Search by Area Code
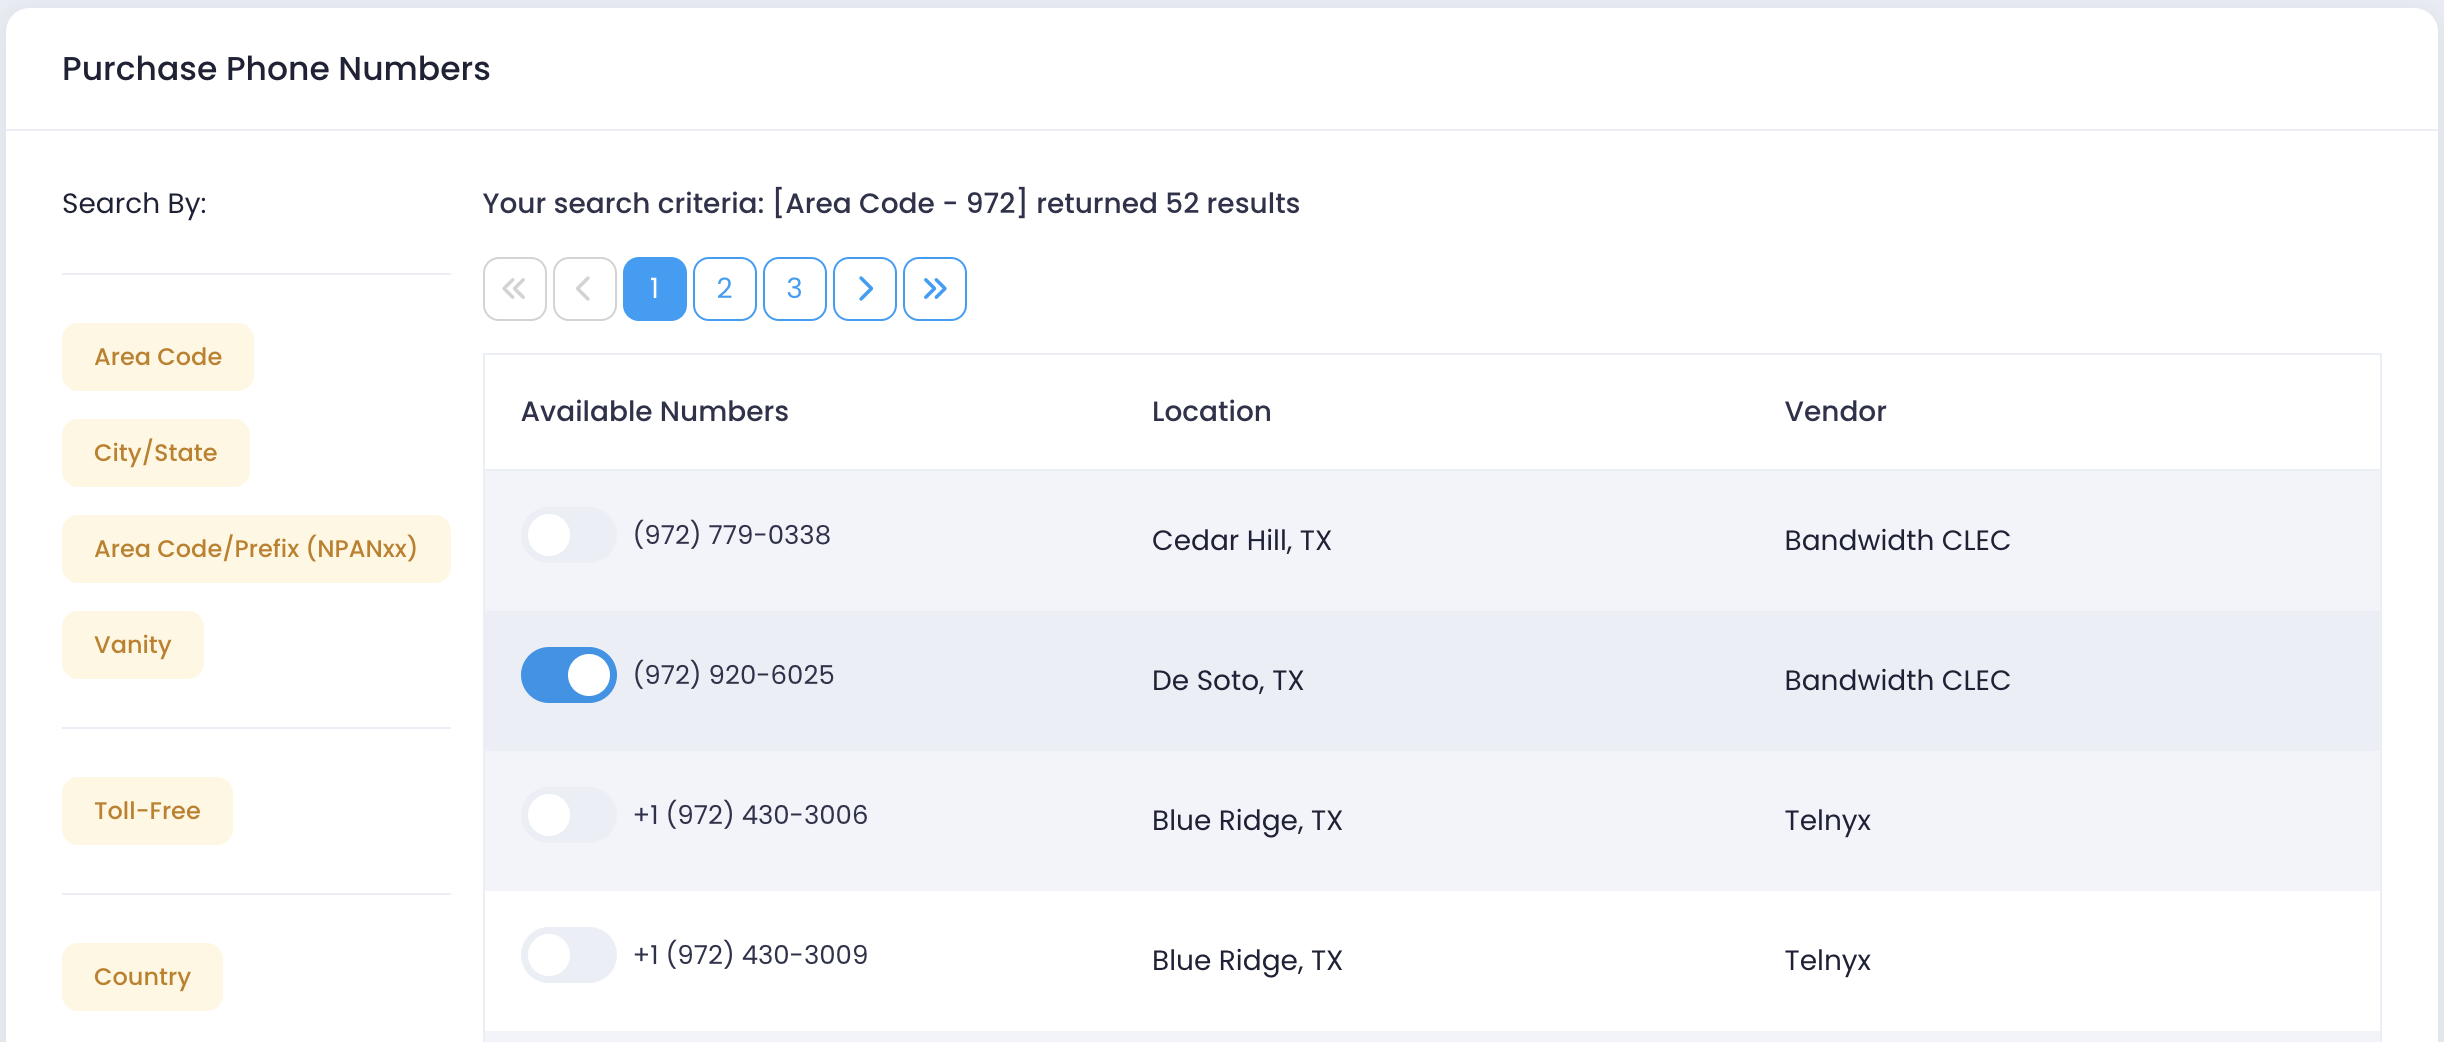The width and height of the screenshot is (2444, 1042). point(158,357)
